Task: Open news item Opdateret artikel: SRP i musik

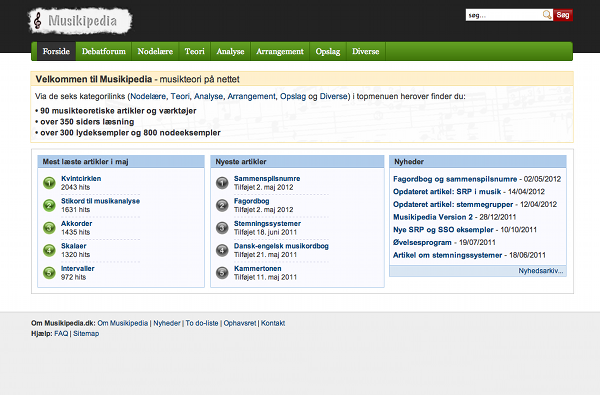Action: [x=447, y=192]
